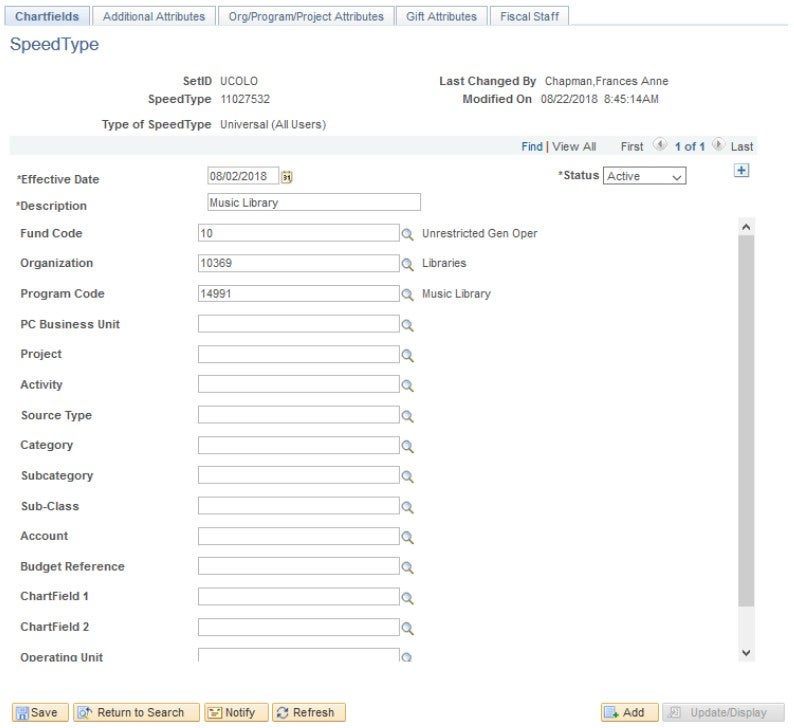Add a new effective-dated row with plus icon
Screen dimensions: 794x728
tap(741, 171)
